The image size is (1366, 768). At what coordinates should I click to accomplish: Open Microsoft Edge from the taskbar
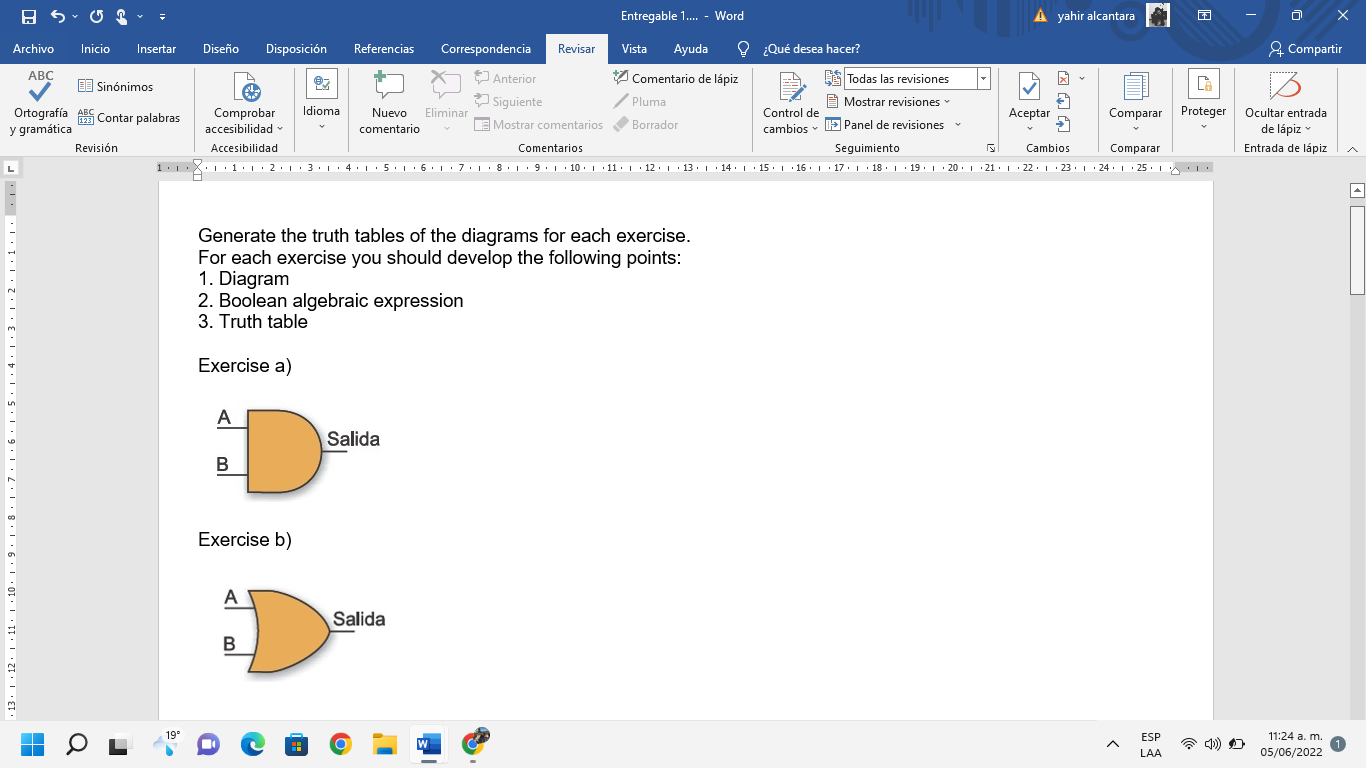tap(252, 744)
